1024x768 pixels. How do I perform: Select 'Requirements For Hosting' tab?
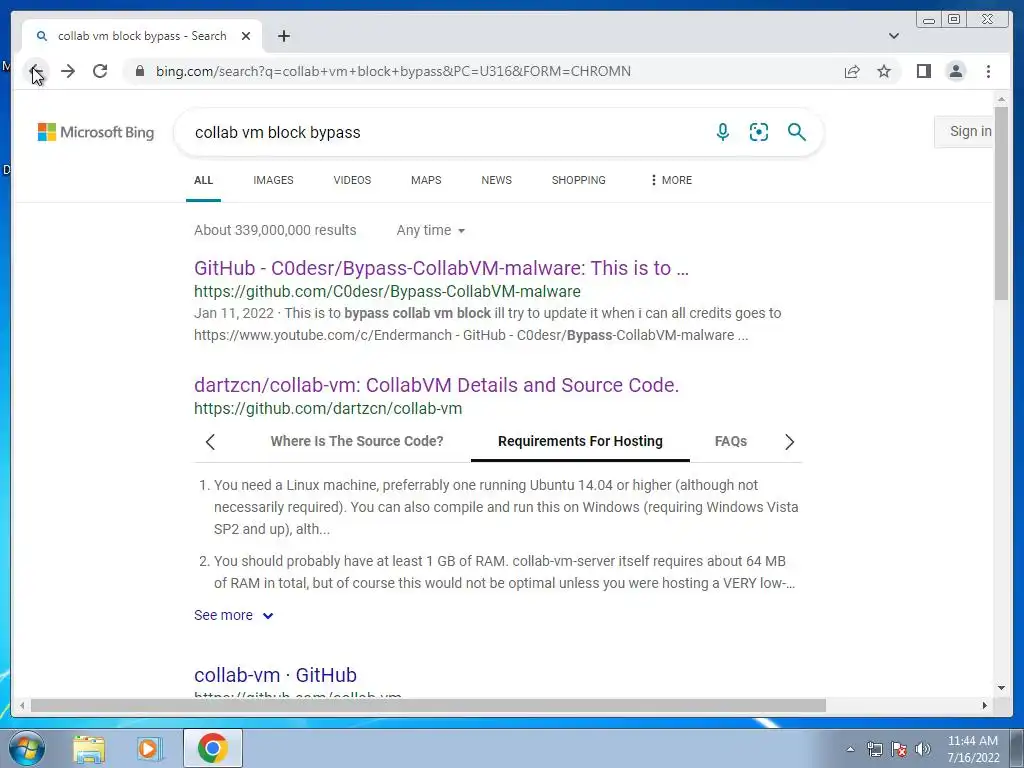pyautogui.click(x=580, y=441)
